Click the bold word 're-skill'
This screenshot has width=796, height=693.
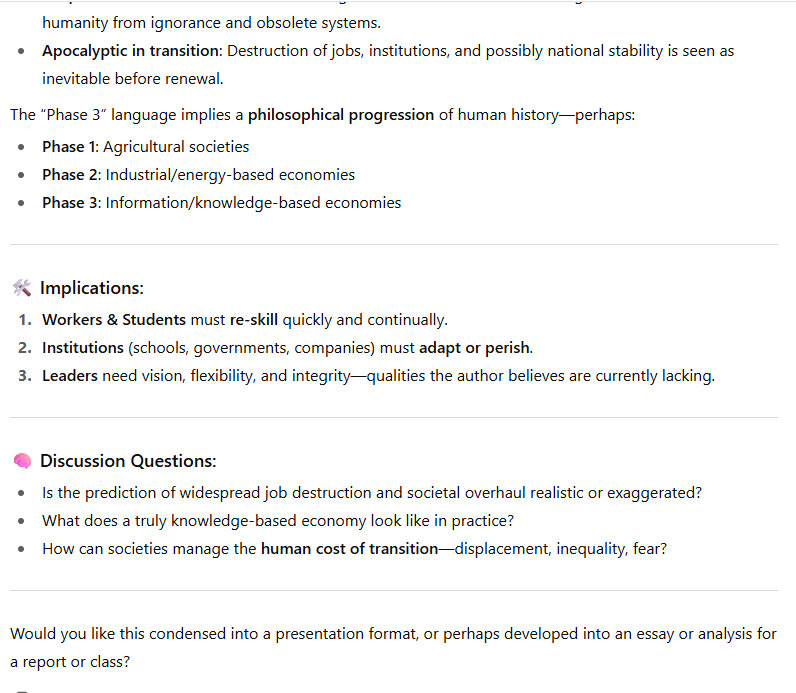pyautogui.click(x=253, y=320)
